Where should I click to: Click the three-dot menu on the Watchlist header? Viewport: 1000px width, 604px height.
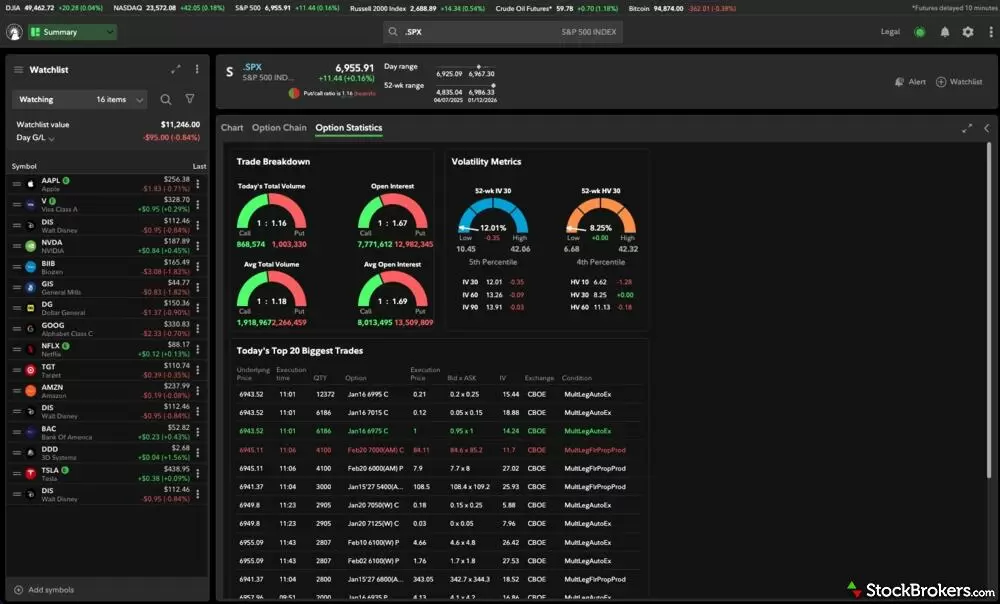196,69
